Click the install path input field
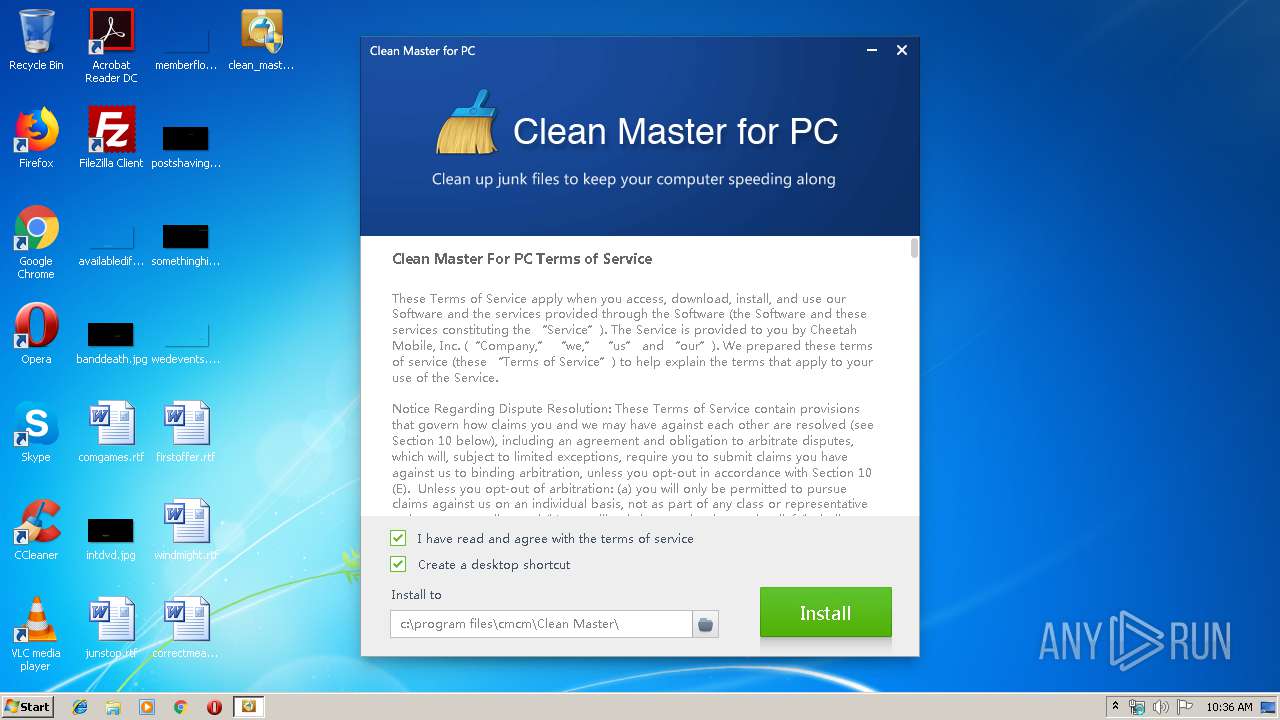 pos(541,624)
